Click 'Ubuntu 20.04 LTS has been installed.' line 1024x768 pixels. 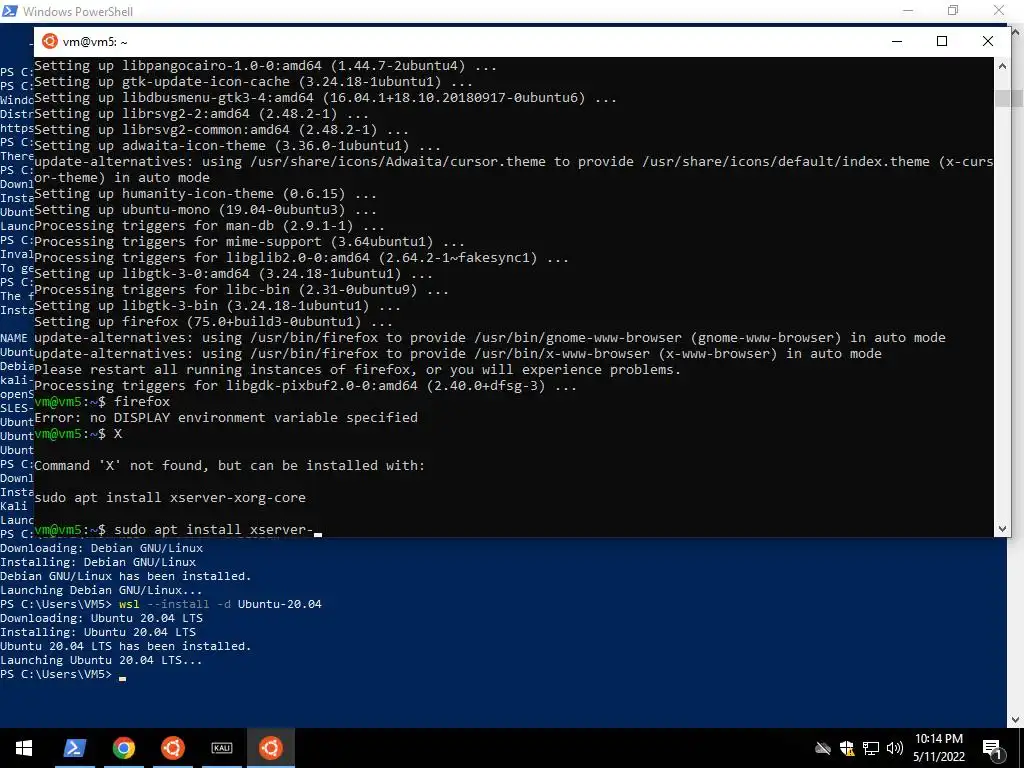126,646
